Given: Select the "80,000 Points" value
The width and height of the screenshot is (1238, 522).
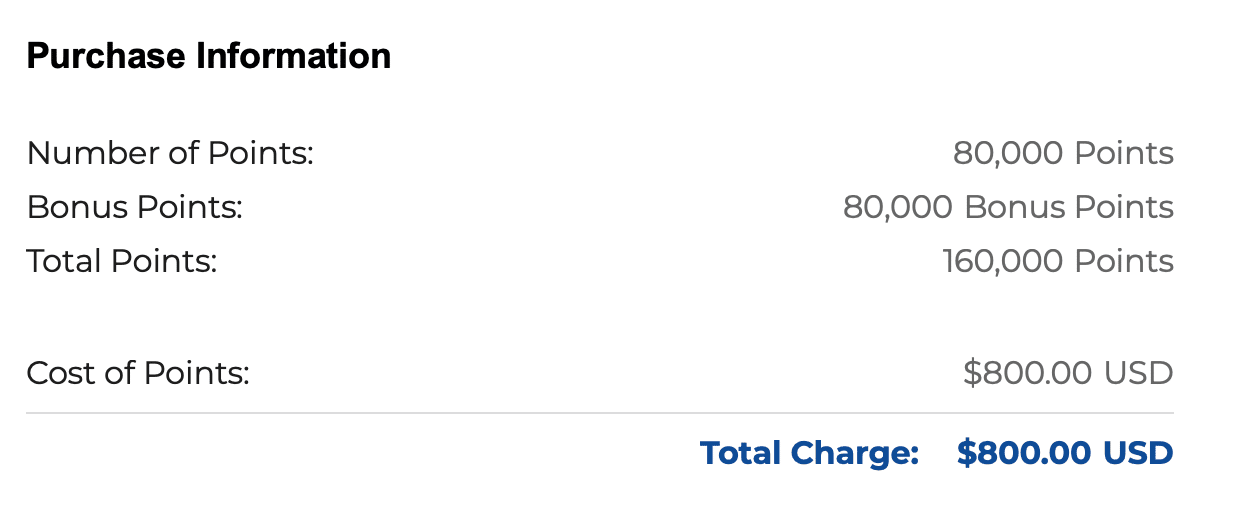Looking at the screenshot, I should point(1063,154).
